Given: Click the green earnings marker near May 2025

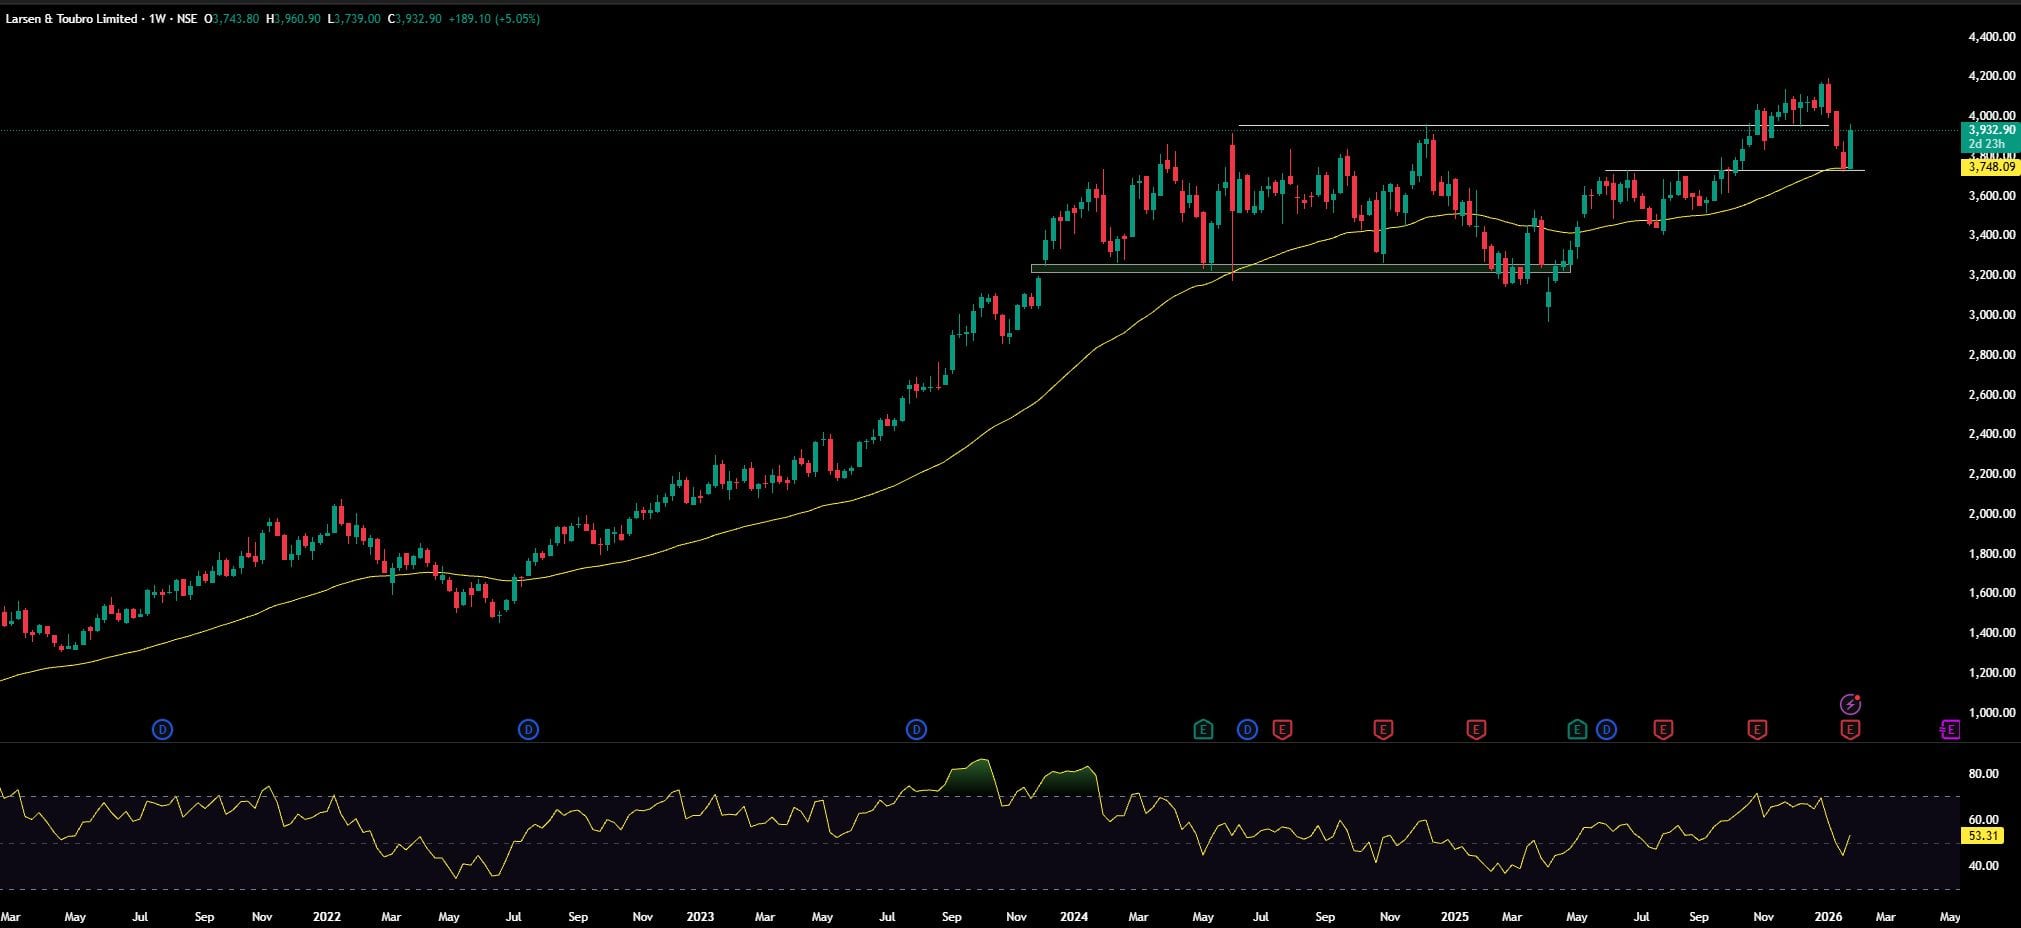Looking at the screenshot, I should coord(1577,730).
